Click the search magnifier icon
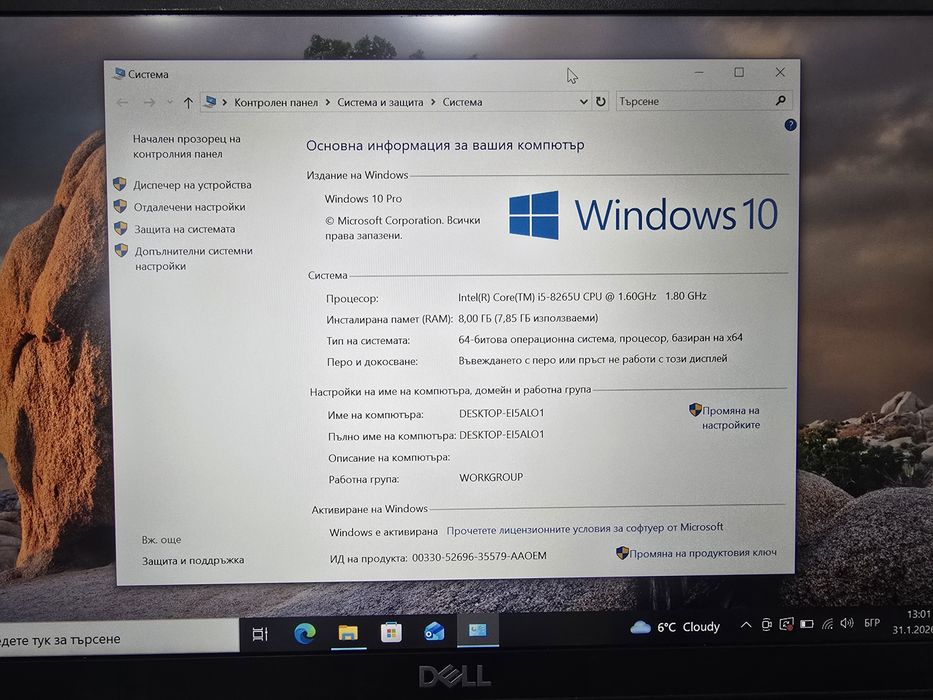This screenshot has width=933, height=700. 781,101
